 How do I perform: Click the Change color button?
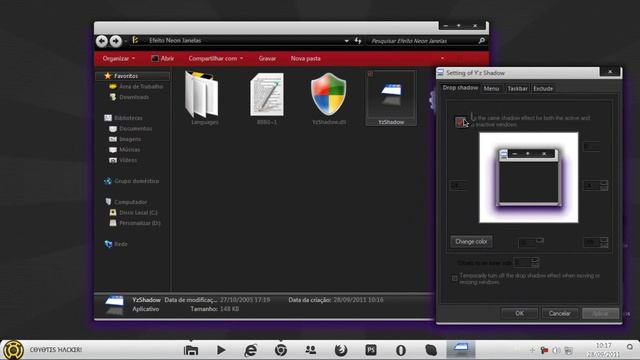471,242
